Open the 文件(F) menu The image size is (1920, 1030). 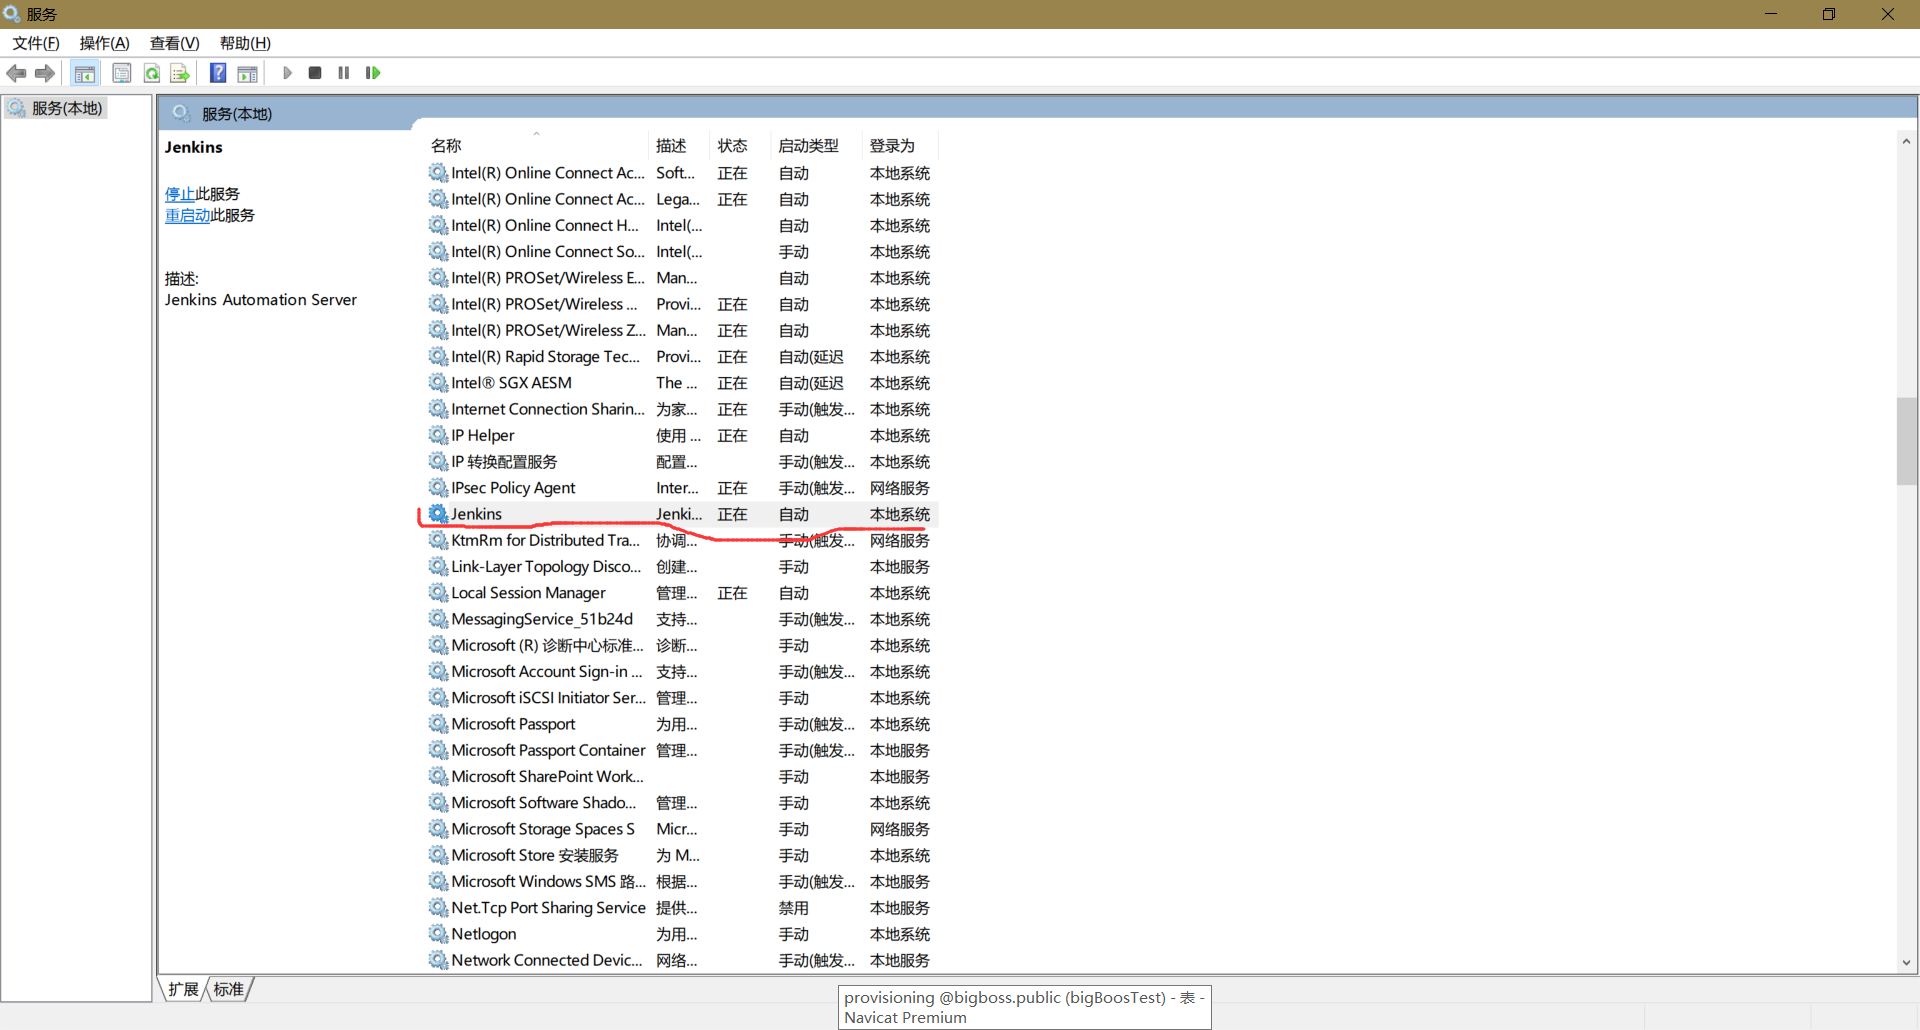point(36,43)
